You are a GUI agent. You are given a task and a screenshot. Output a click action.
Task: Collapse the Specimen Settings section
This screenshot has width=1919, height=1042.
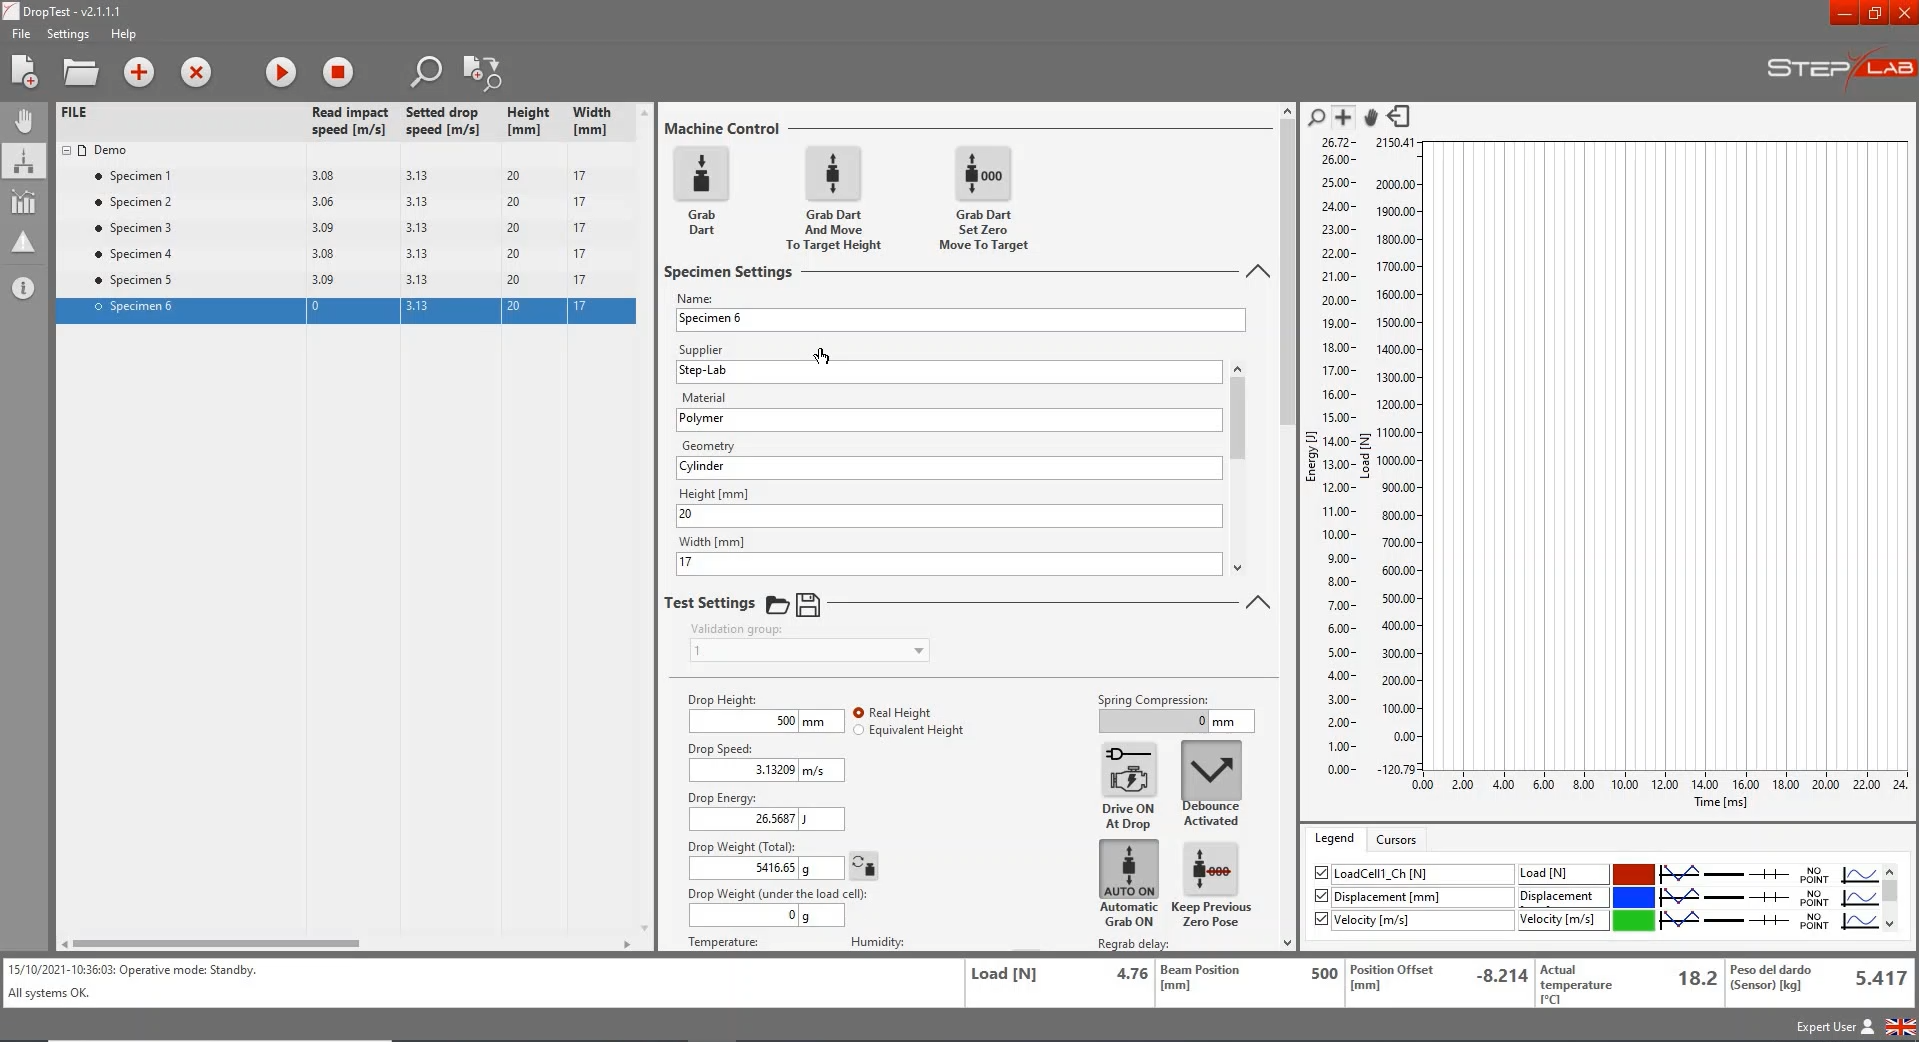[1257, 272]
